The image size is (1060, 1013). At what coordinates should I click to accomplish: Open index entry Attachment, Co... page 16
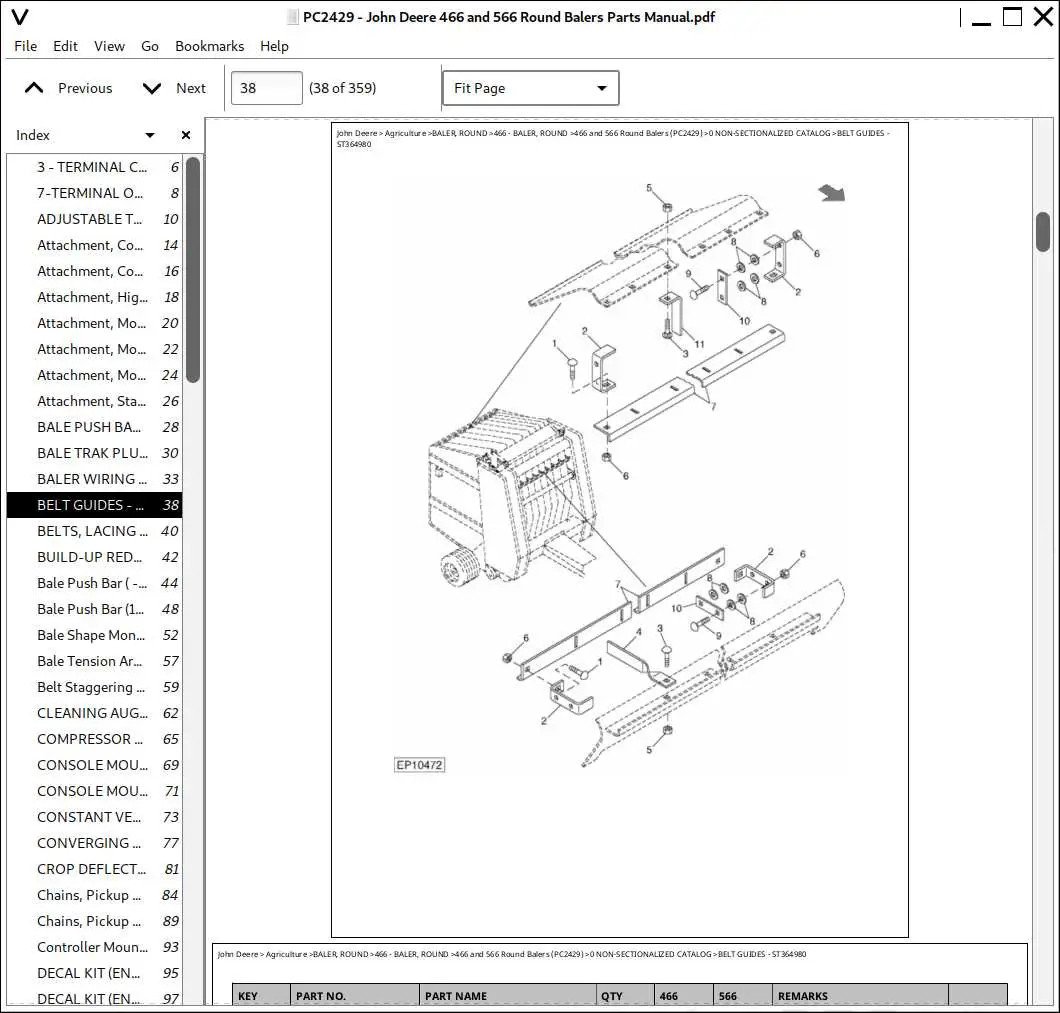95,271
